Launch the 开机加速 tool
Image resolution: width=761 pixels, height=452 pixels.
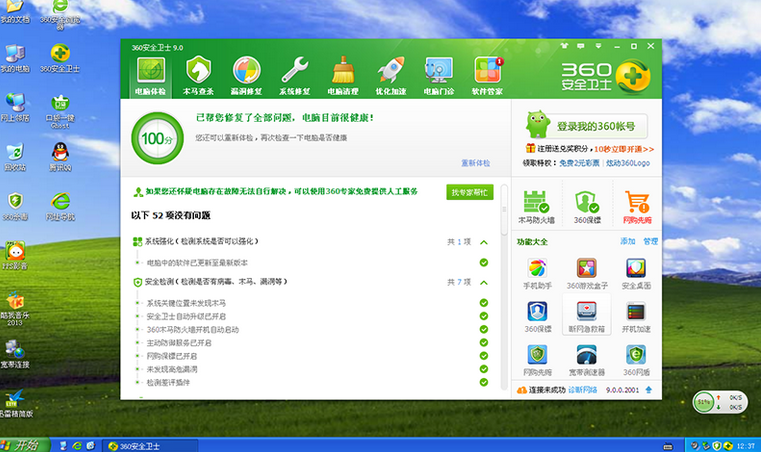636,317
